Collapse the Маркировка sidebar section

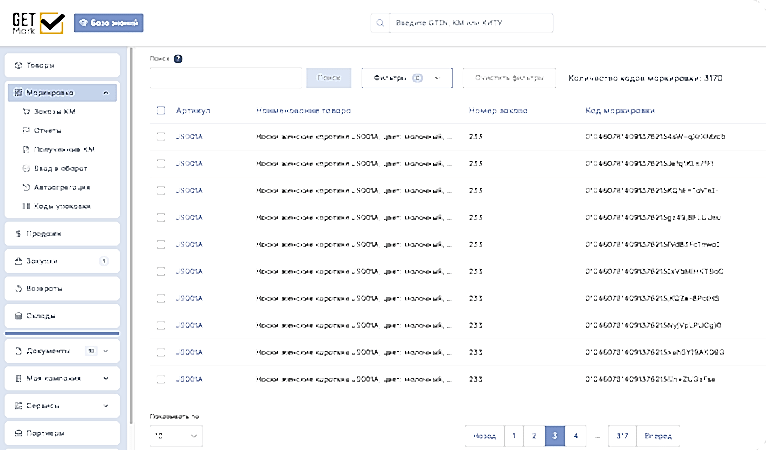coord(106,93)
